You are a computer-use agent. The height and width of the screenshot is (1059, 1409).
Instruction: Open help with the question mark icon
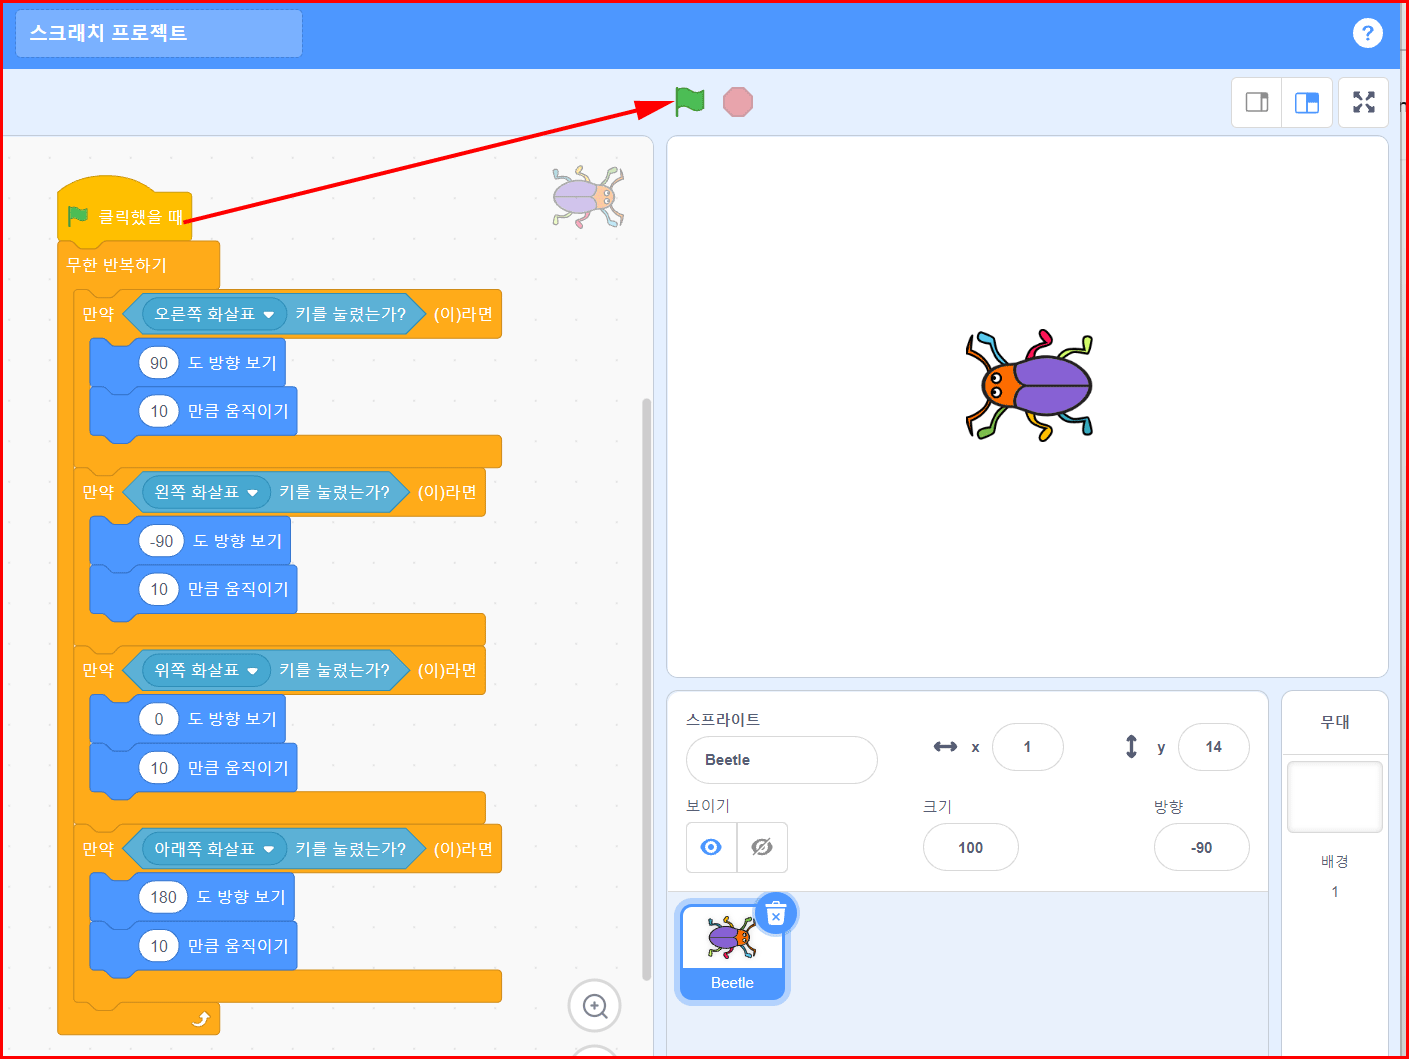1367,33
